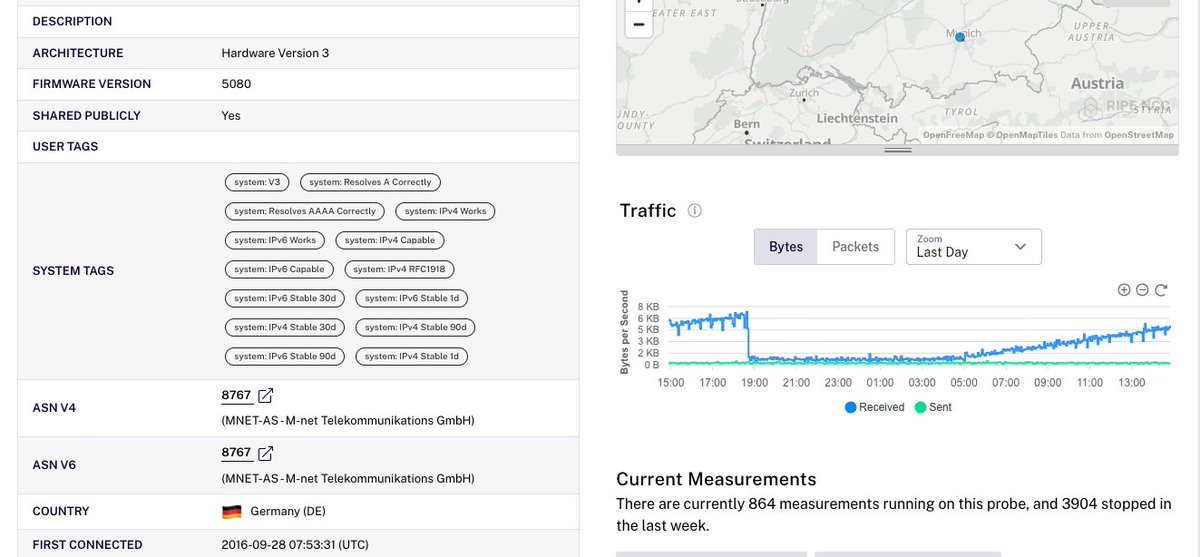Click the Liechtenstein label on the map
The width and height of the screenshot is (1200, 557).
(857, 118)
